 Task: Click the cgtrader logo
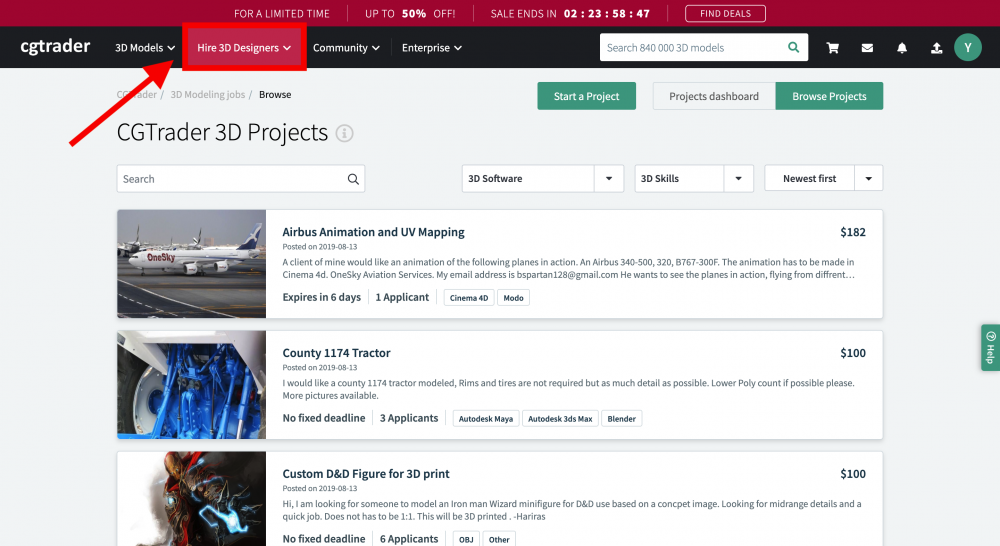[55, 47]
